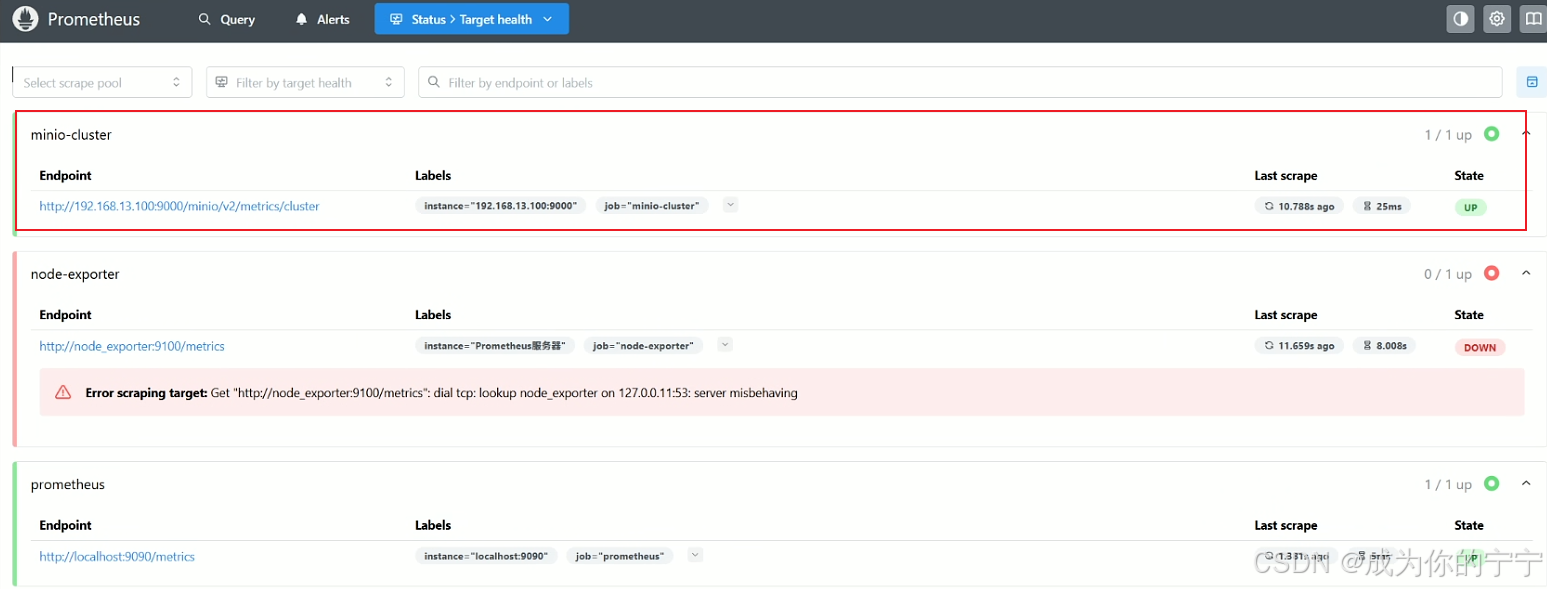Open the documentation book icon
Image resolution: width=1547 pixels, height=589 pixels.
1532,19
